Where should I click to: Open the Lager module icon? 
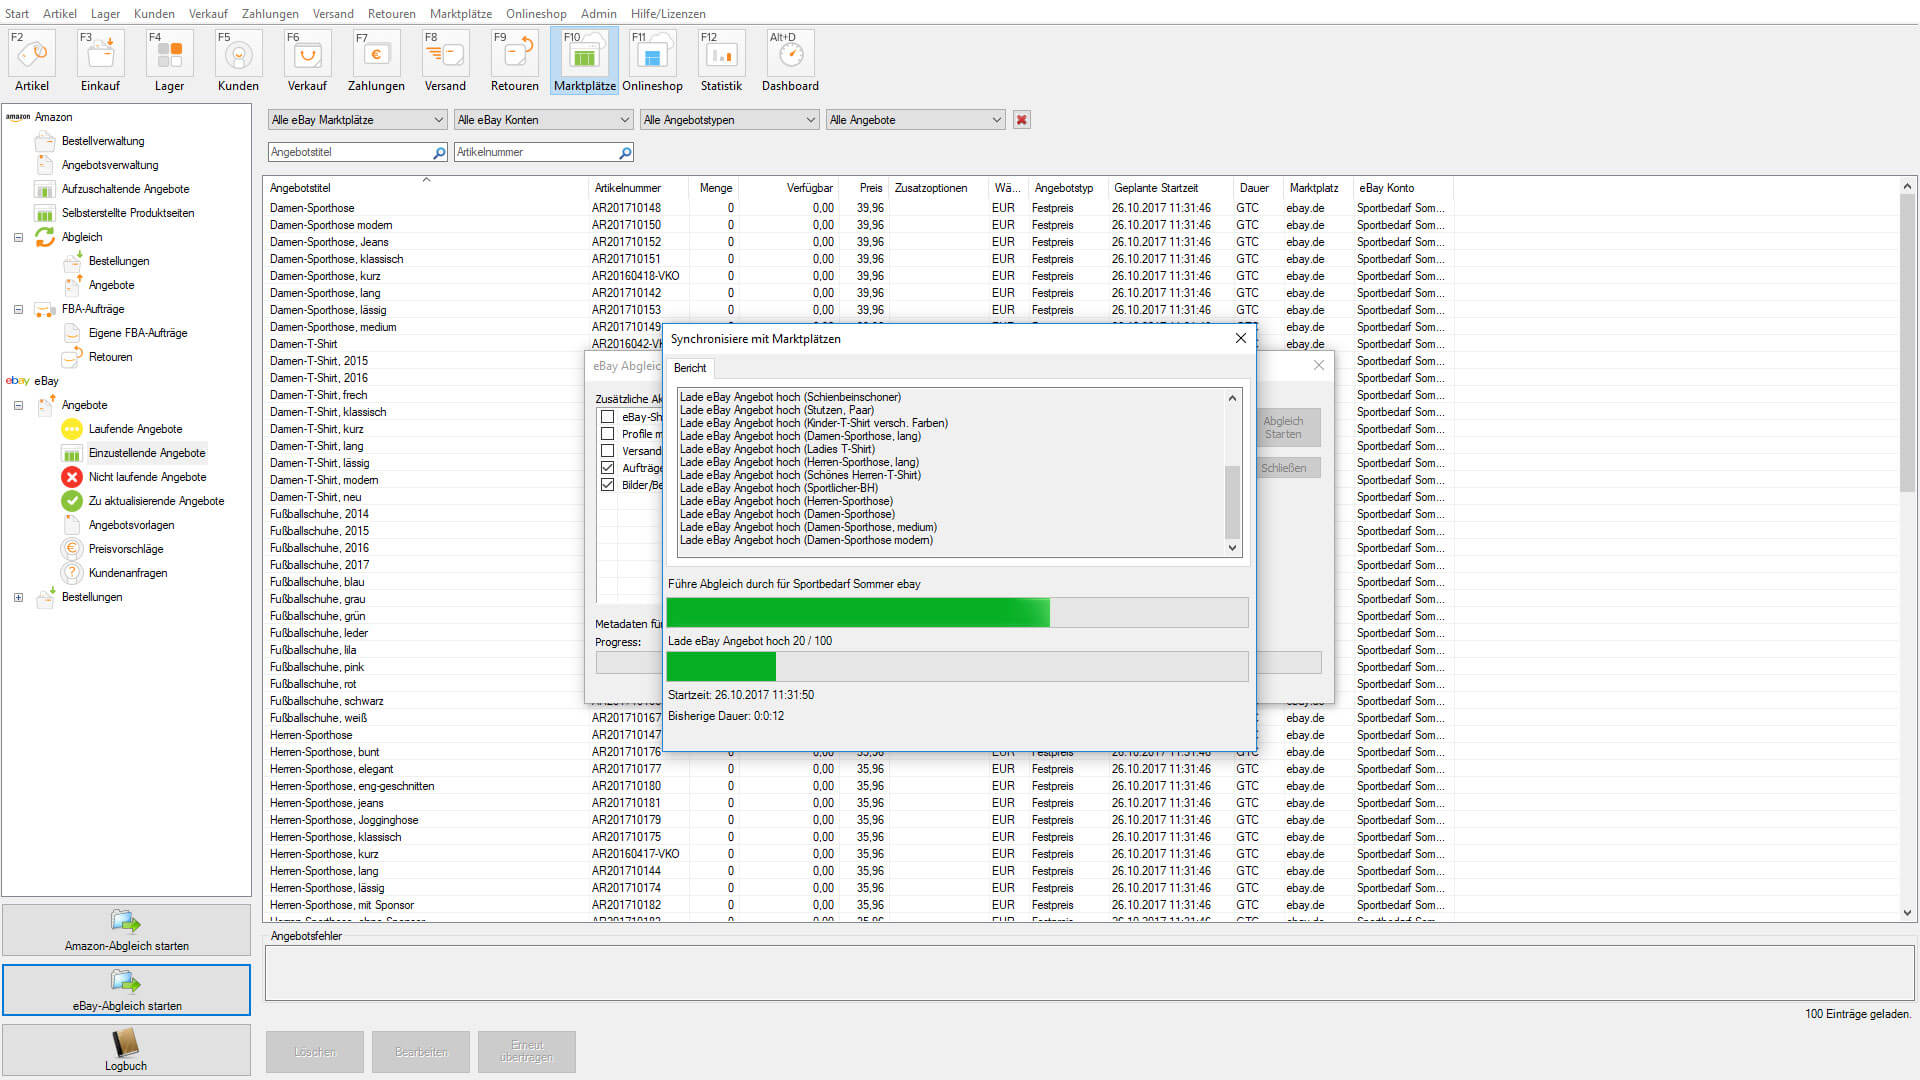169,54
